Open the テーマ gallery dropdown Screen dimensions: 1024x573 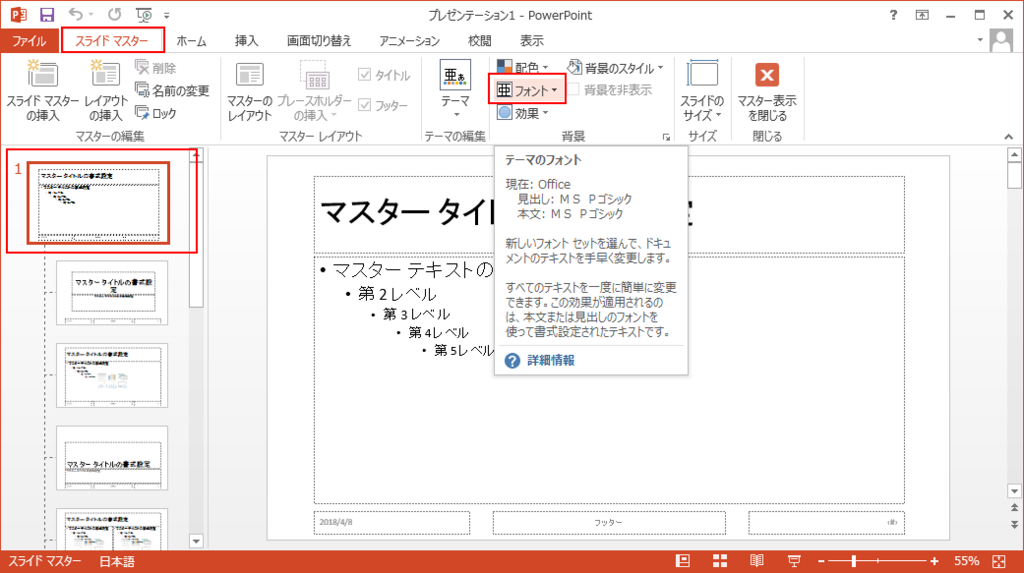455,90
